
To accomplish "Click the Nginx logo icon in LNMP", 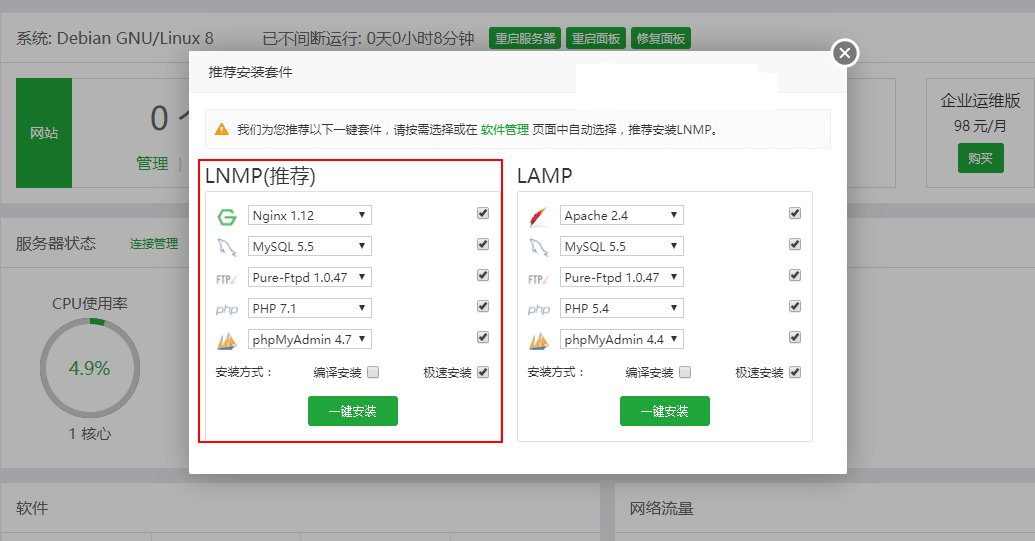I will coord(226,216).
